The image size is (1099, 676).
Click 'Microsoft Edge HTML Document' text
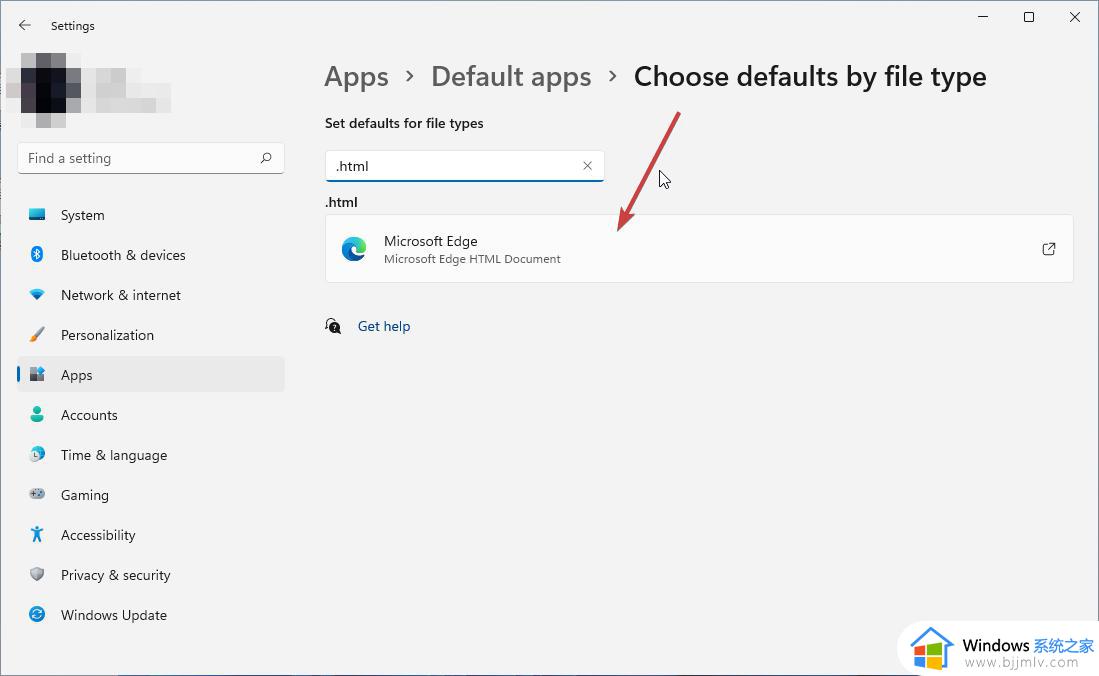(472, 259)
